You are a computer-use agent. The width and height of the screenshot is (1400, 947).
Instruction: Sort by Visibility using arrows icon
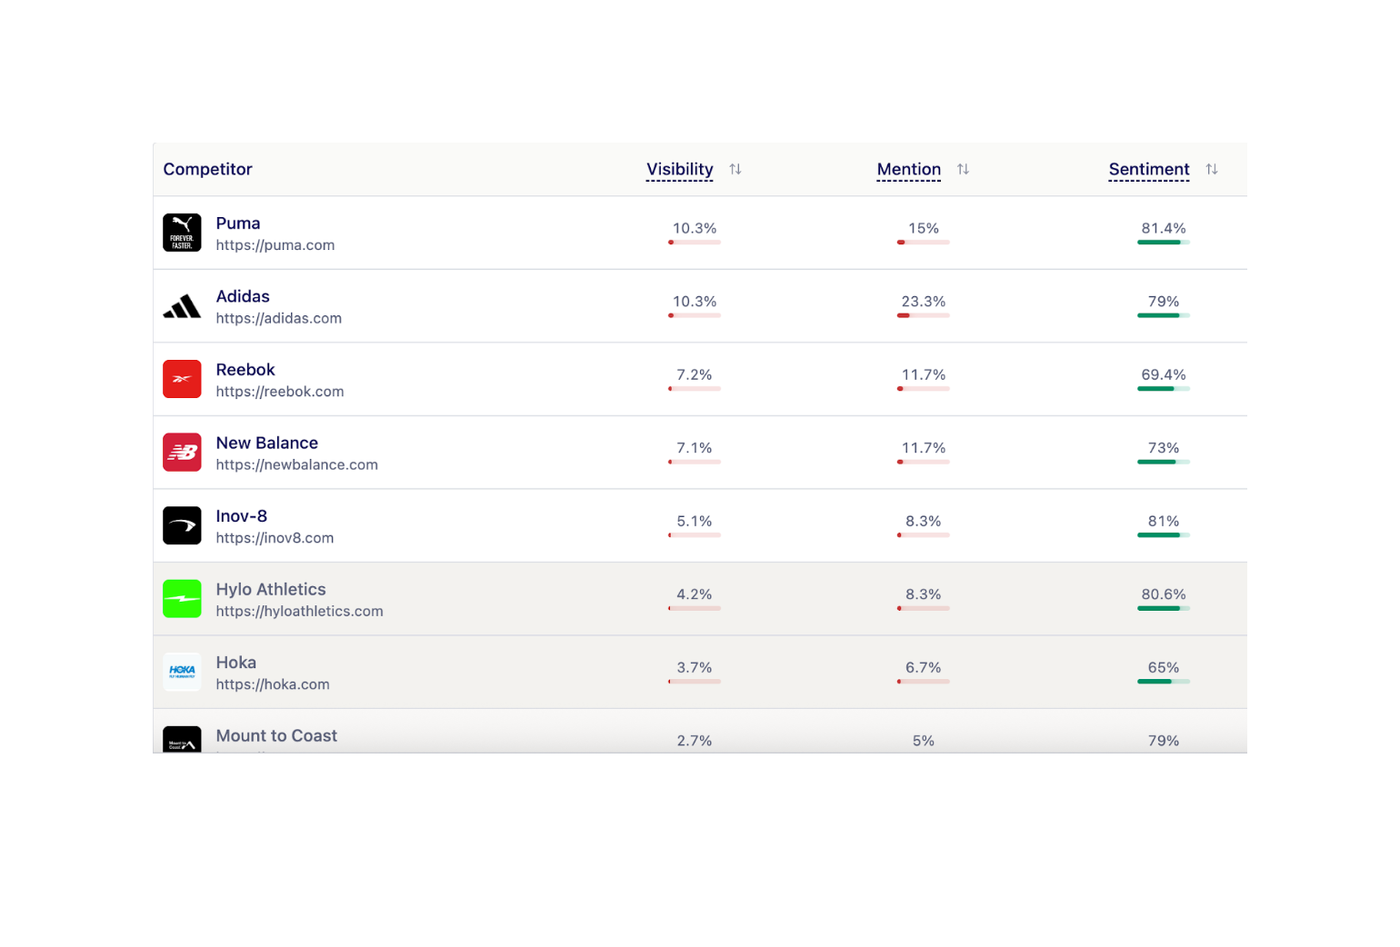click(735, 169)
